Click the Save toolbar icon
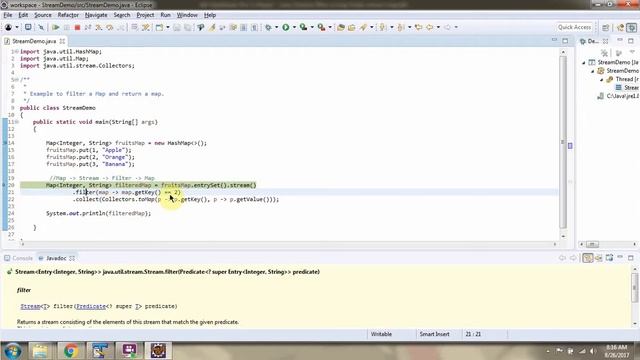Viewport: 640px width, 360px height. tap(177, 27)
